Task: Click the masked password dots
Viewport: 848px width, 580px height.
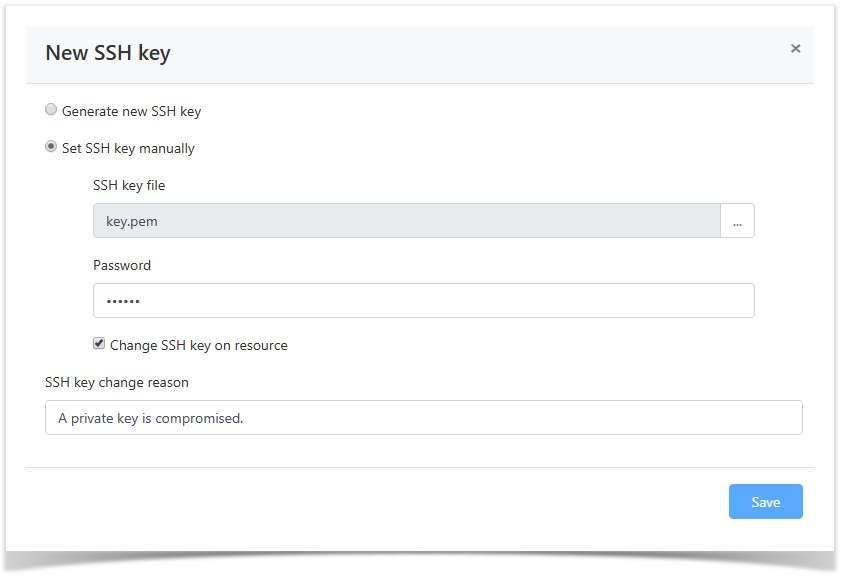Action: 123,301
